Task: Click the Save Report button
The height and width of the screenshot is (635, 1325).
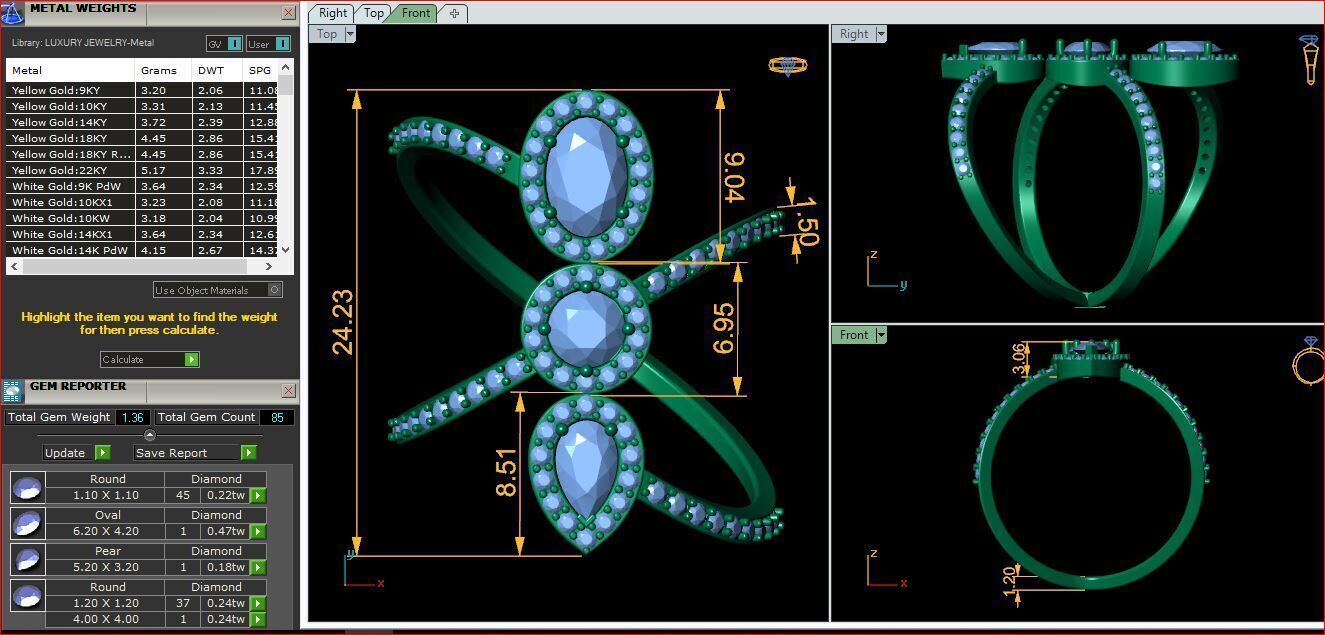Action: point(195,453)
